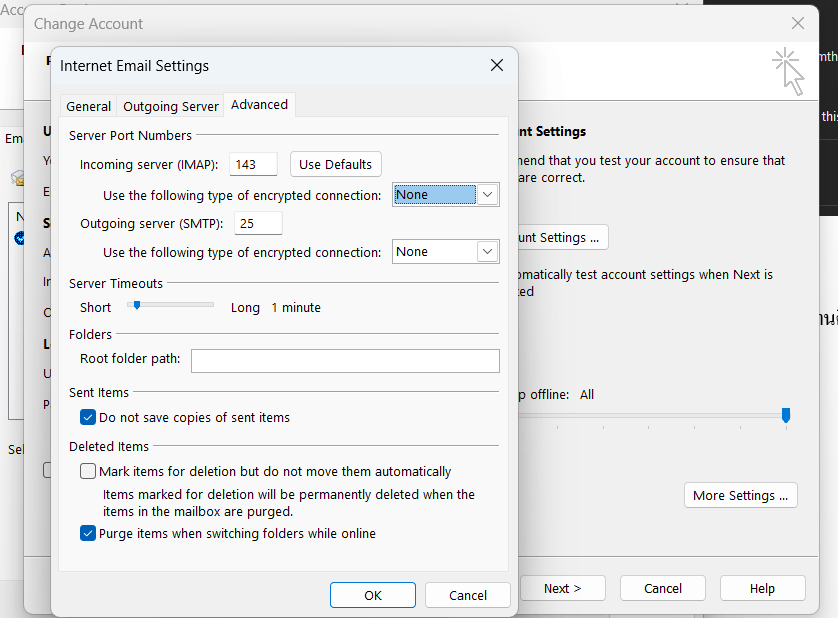
Task: Click the mail offline slider handle
Action: 786,415
